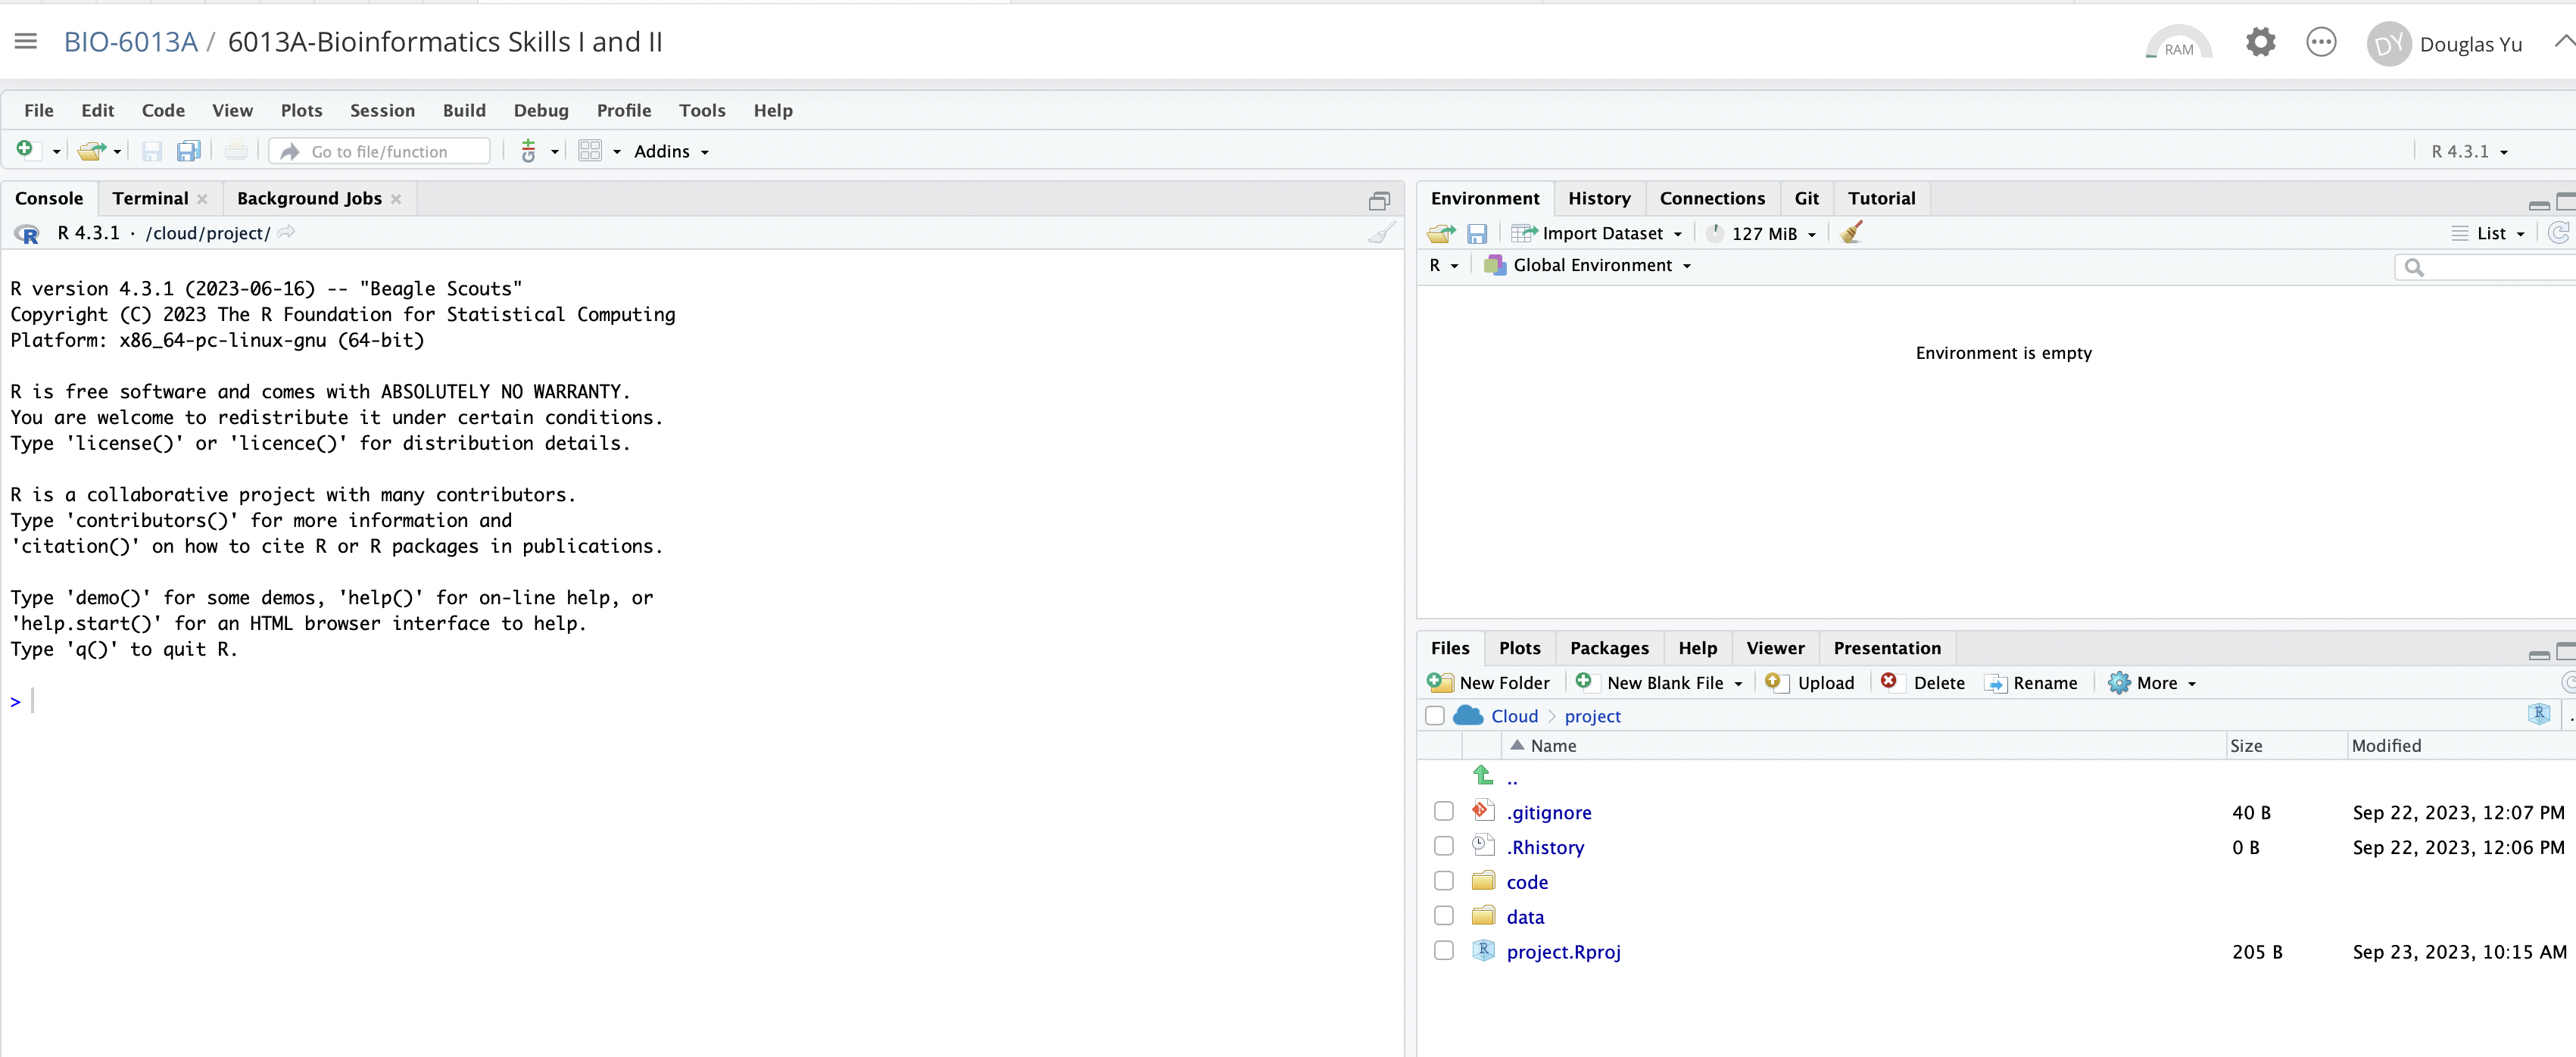Click the Rproj project directory icon
The image size is (2576, 1057).
pos(2538,714)
